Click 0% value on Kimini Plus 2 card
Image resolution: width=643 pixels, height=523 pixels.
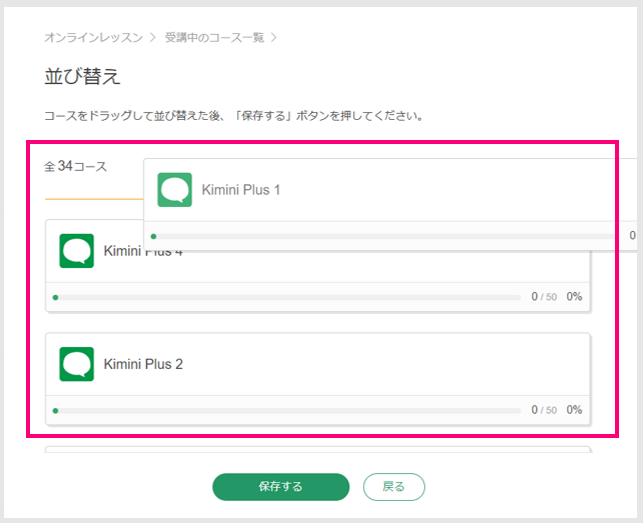pyautogui.click(x=574, y=410)
